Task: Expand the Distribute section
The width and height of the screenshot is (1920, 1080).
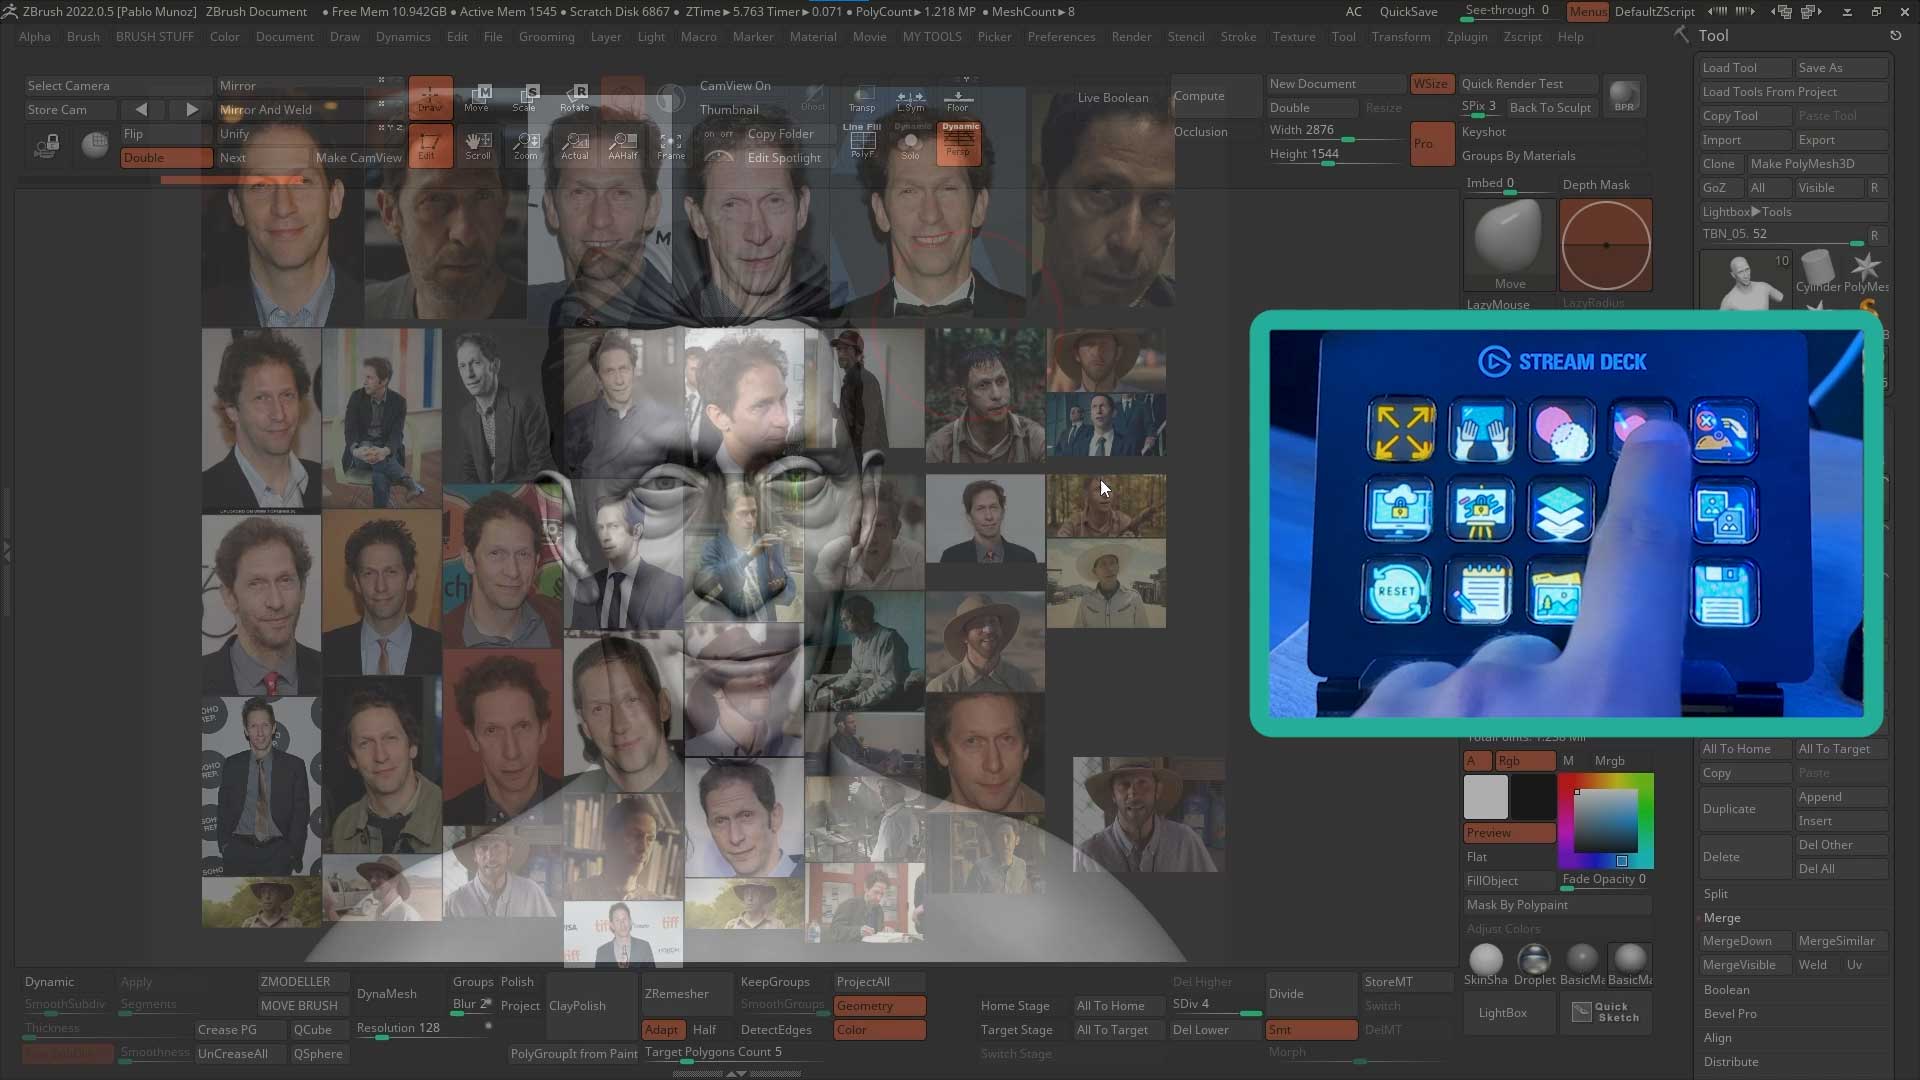Action: coord(1731,1062)
